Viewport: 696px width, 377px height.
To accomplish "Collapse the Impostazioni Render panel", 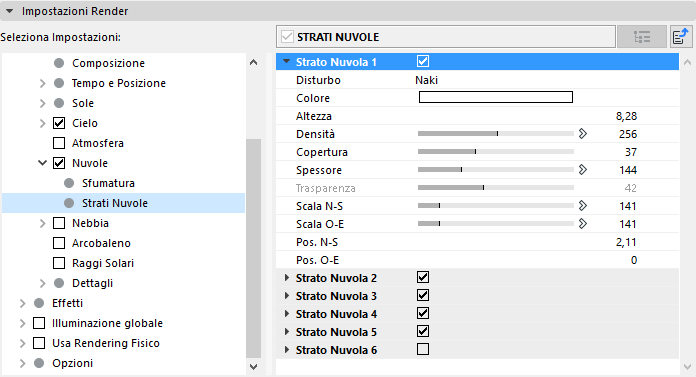I will (x=9, y=11).
